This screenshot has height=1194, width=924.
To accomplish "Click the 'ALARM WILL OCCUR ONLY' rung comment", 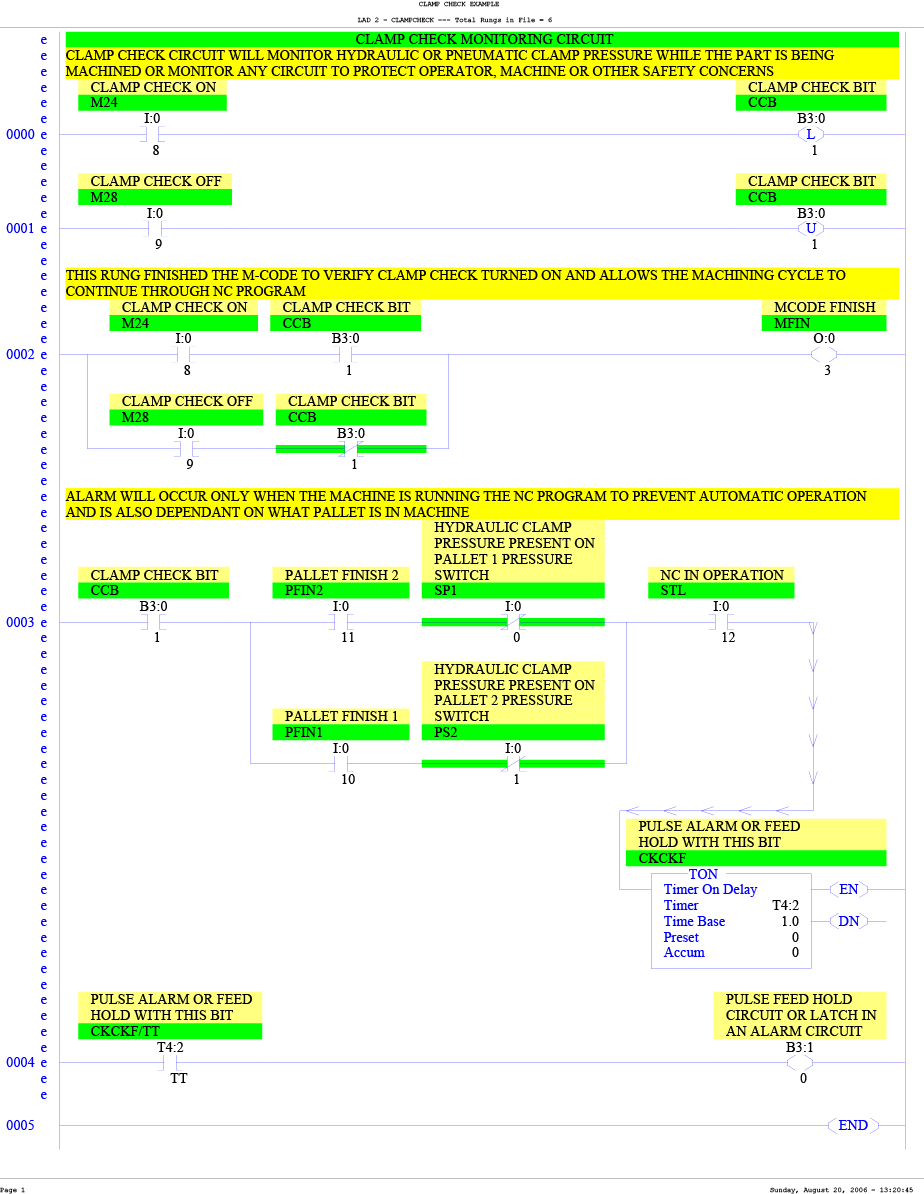I will point(482,504).
